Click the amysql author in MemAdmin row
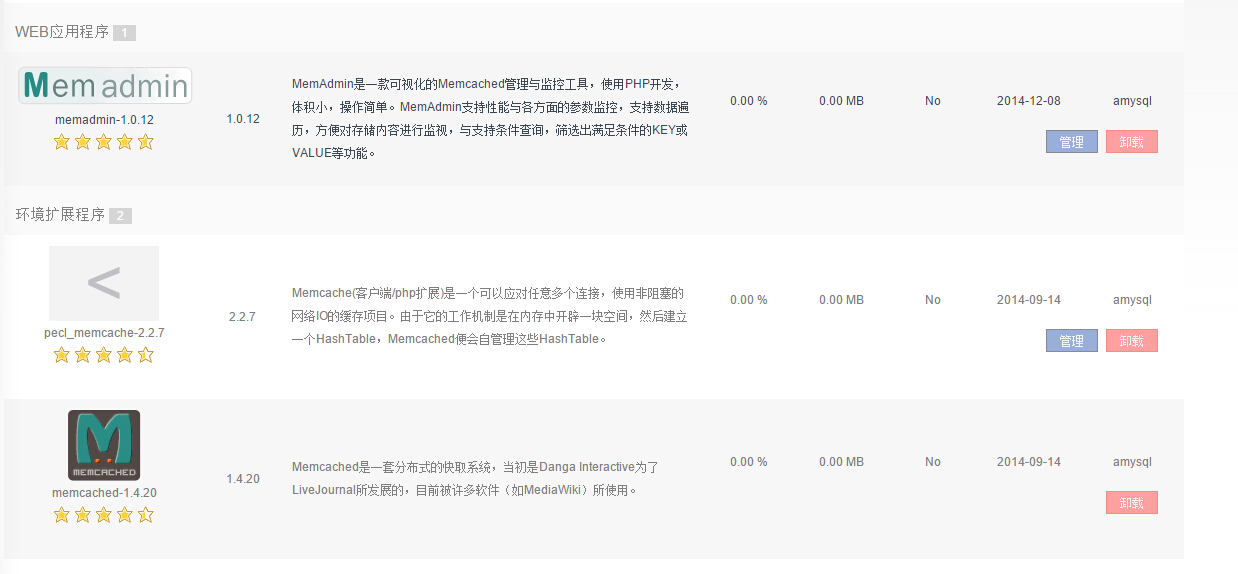This screenshot has width=1238, height=574. click(1132, 101)
